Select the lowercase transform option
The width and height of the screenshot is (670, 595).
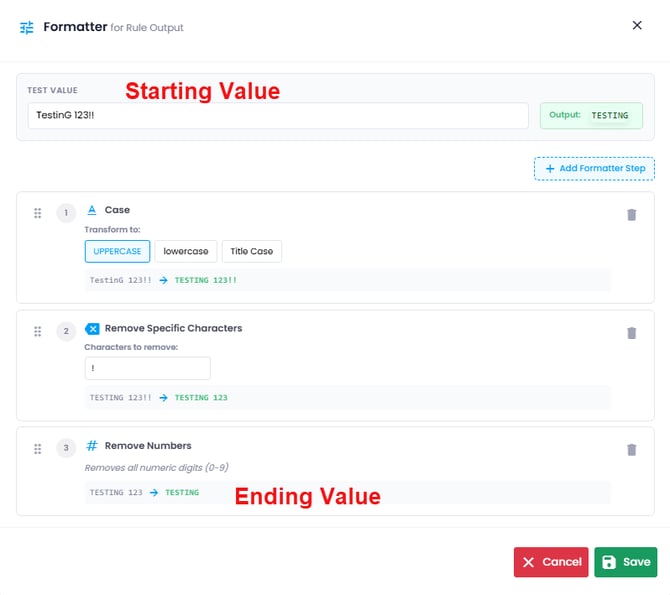187,251
